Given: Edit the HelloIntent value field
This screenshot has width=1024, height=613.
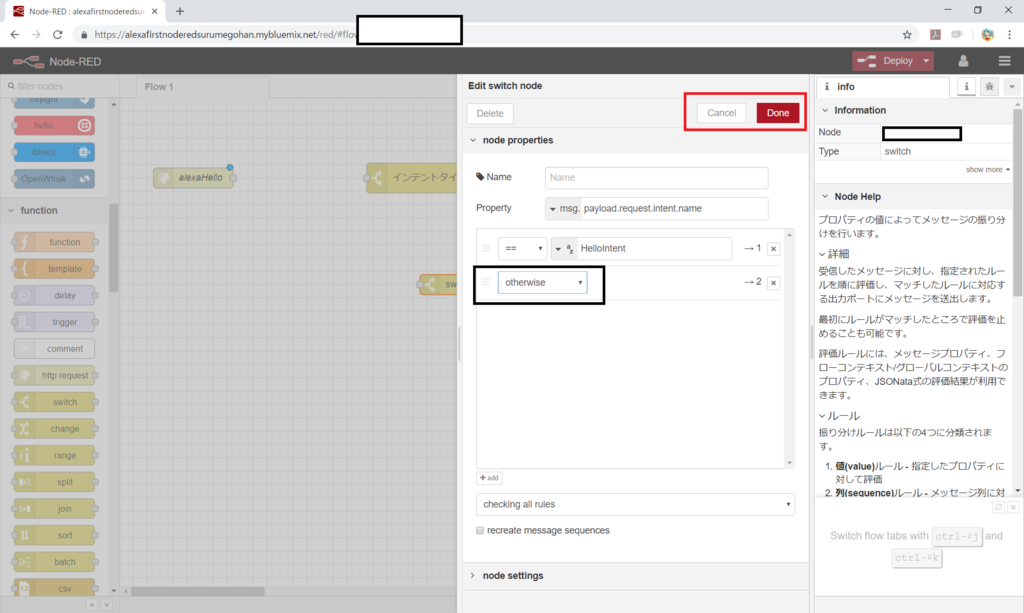Looking at the screenshot, I should coord(654,249).
